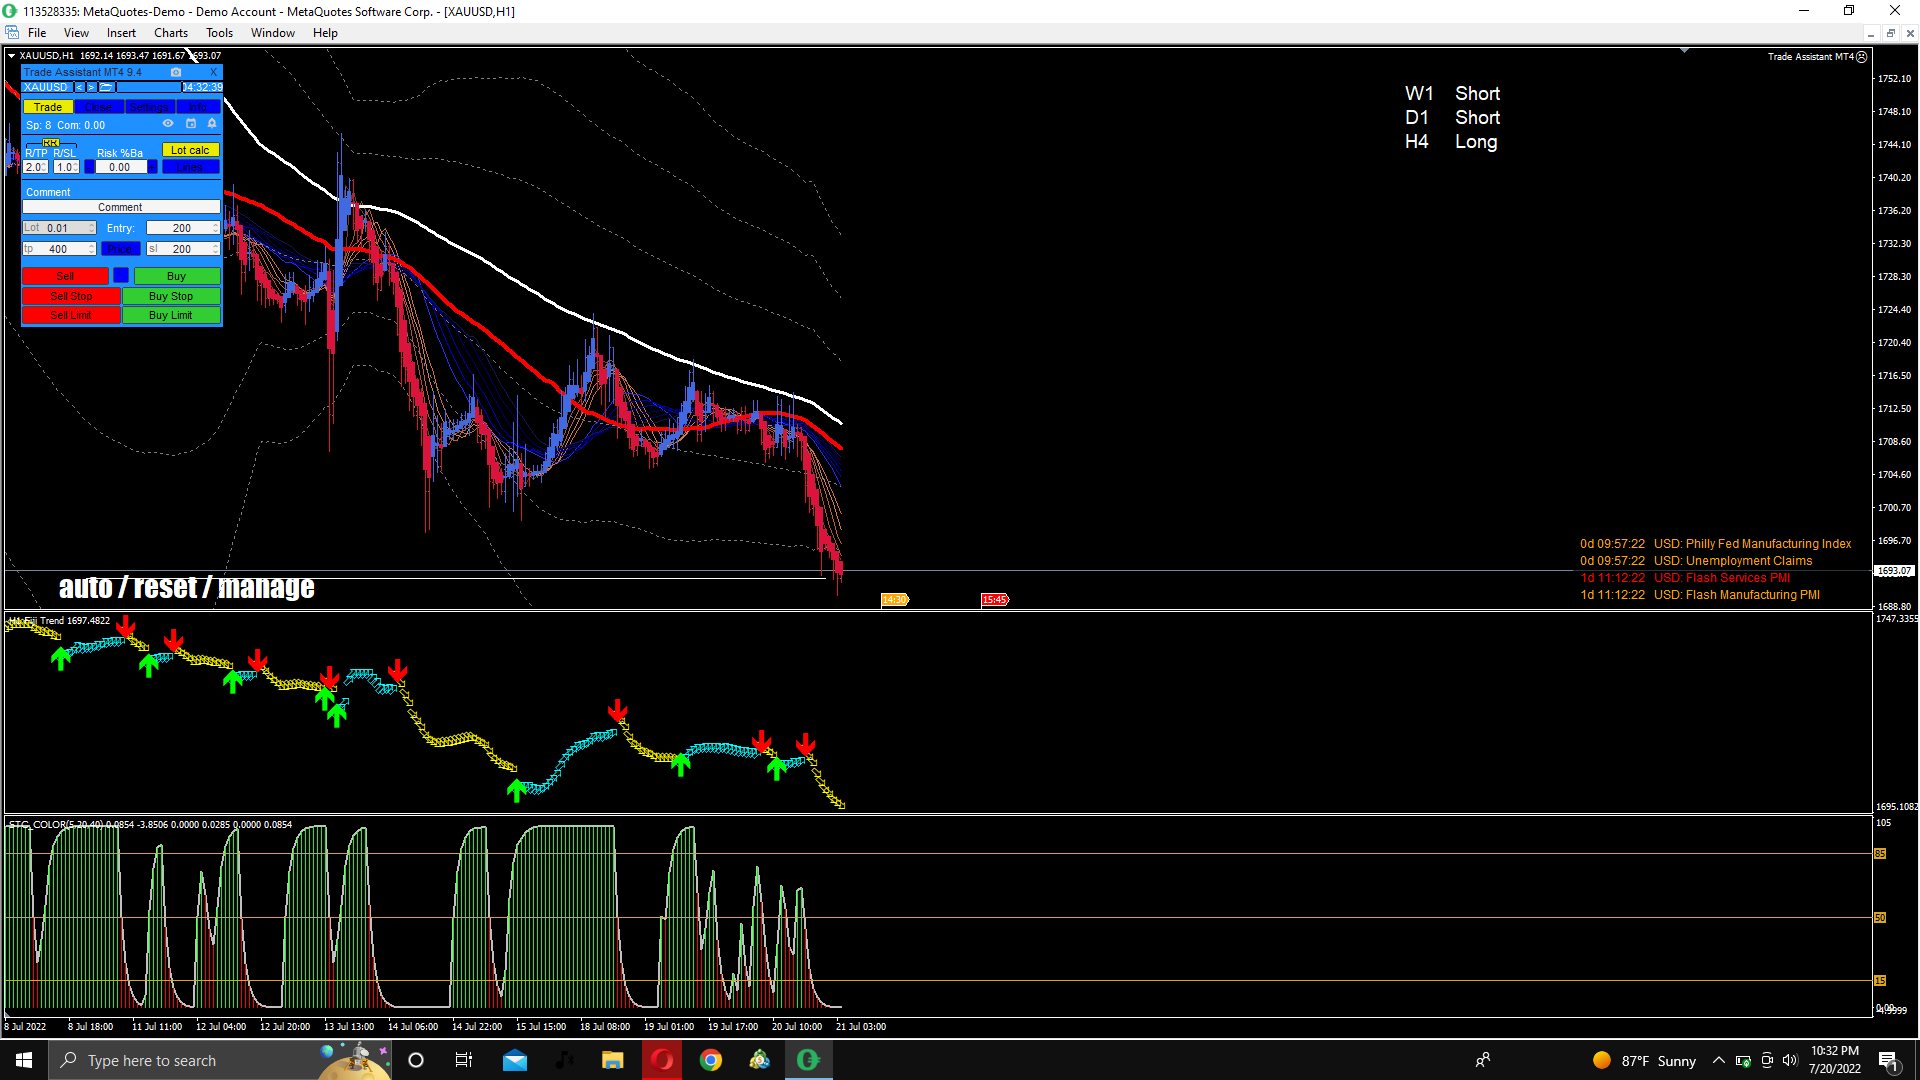The width and height of the screenshot is (1920, 1080).
Task: Click the screenshot camera icon in Trade Assistant
Action: [176, 72]
